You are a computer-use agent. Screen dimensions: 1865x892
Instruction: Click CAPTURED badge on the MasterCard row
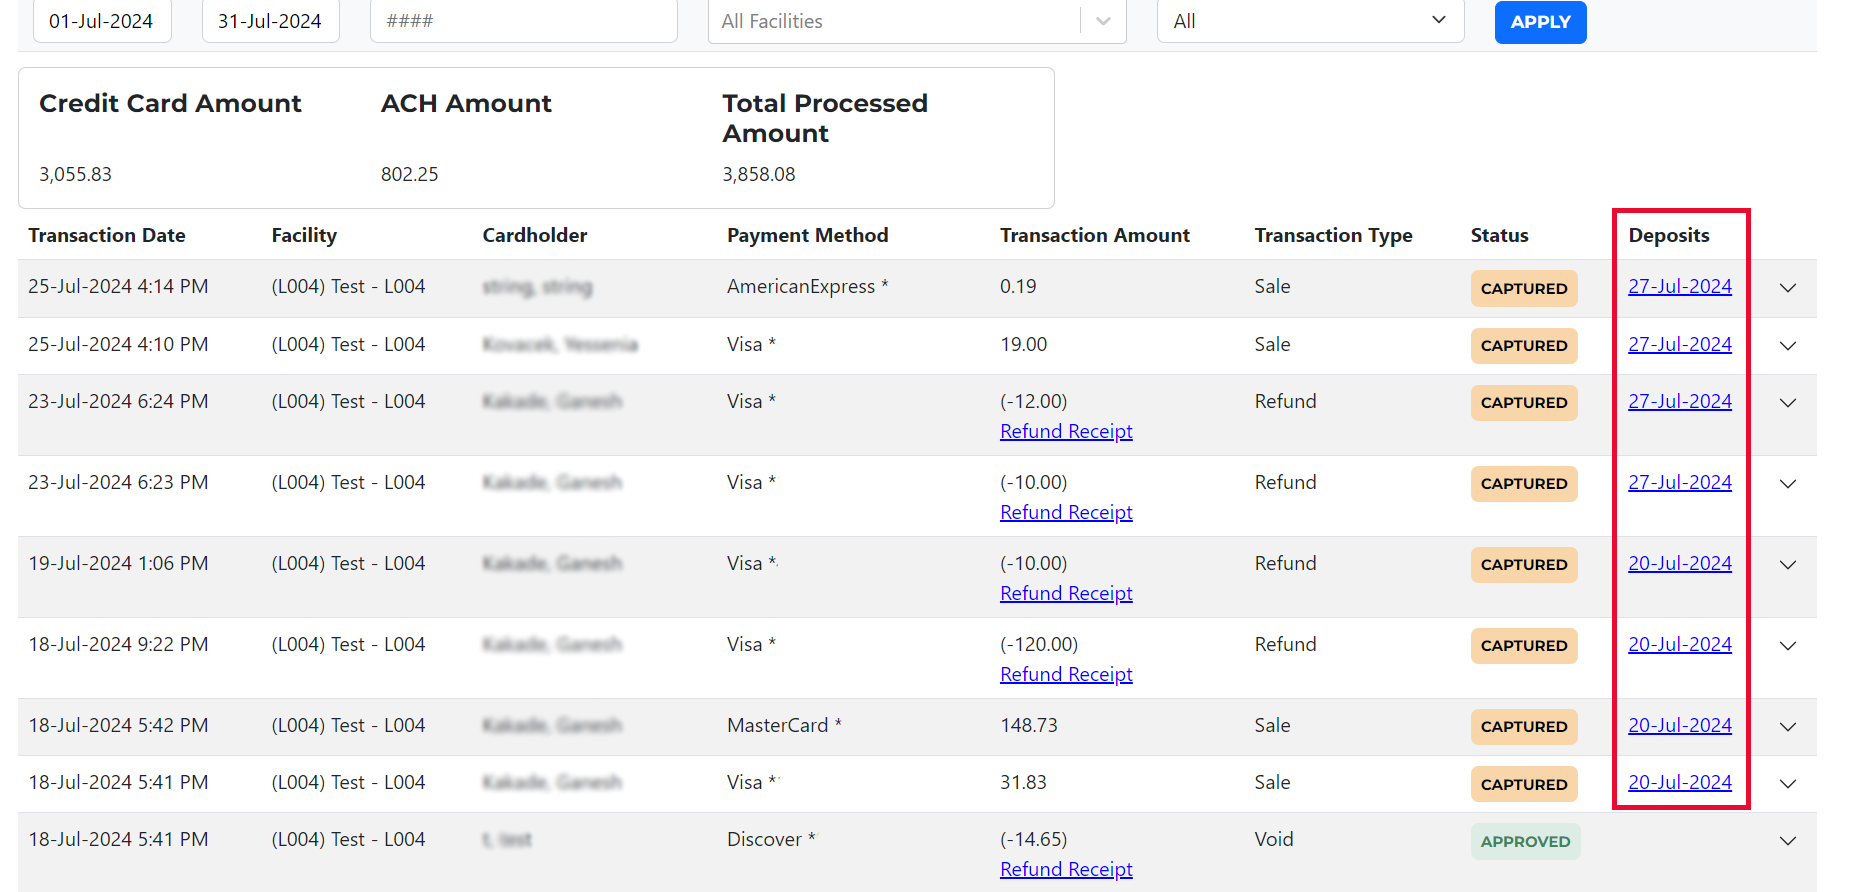[1524, 727]
